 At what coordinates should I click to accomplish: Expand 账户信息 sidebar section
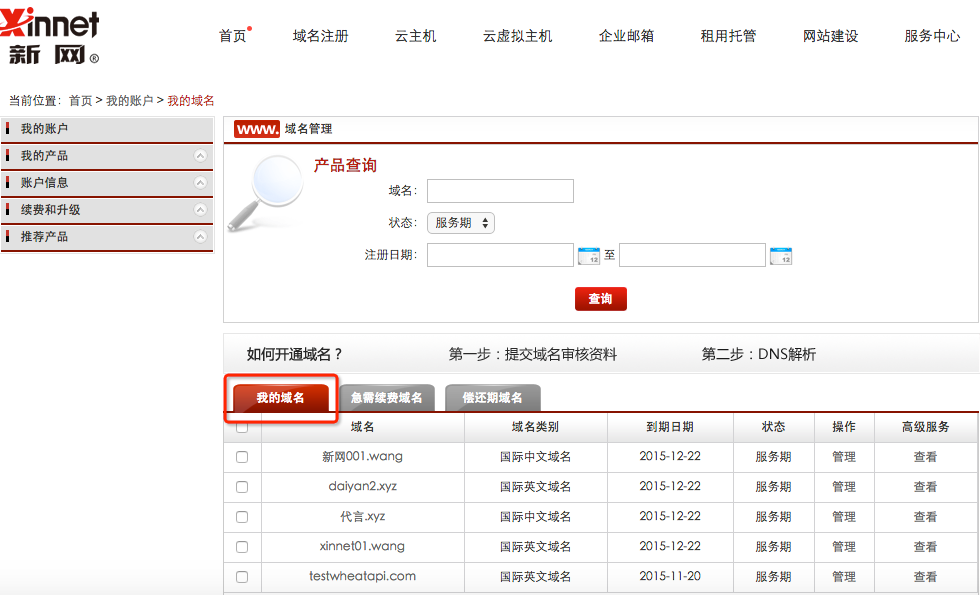[x=200, y=183]
